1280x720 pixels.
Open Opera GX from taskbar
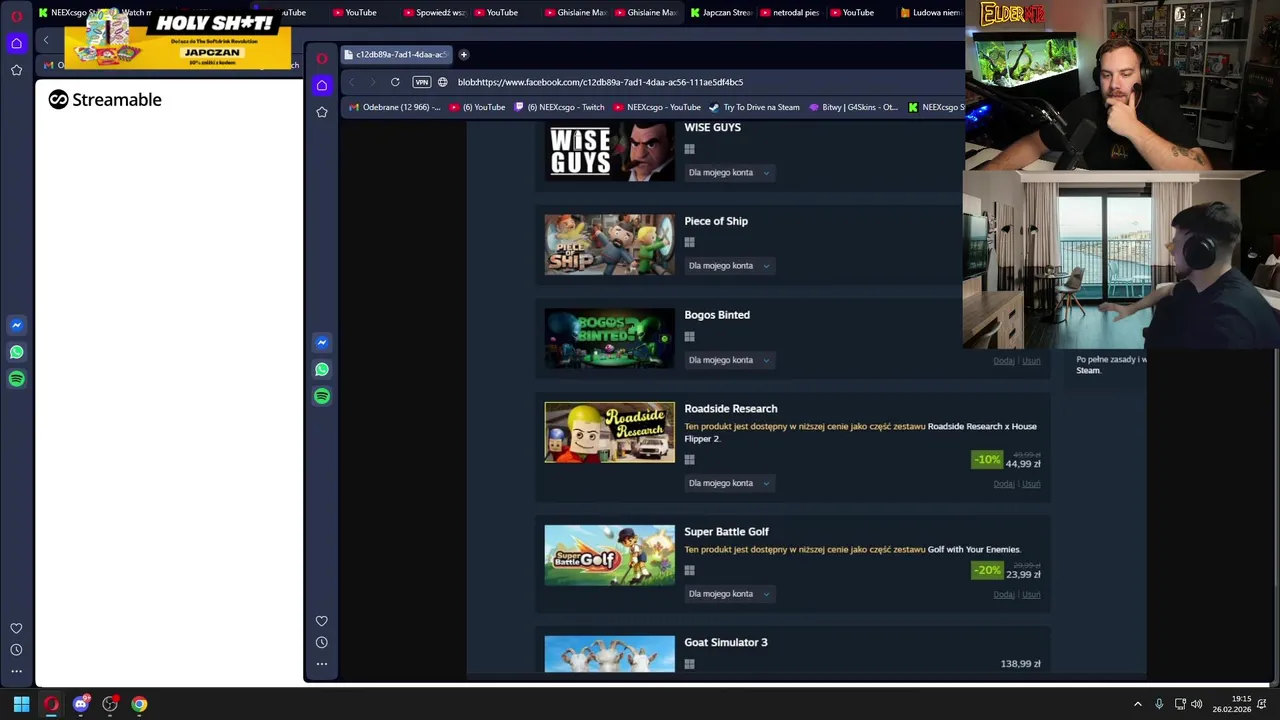click(51, 704)
